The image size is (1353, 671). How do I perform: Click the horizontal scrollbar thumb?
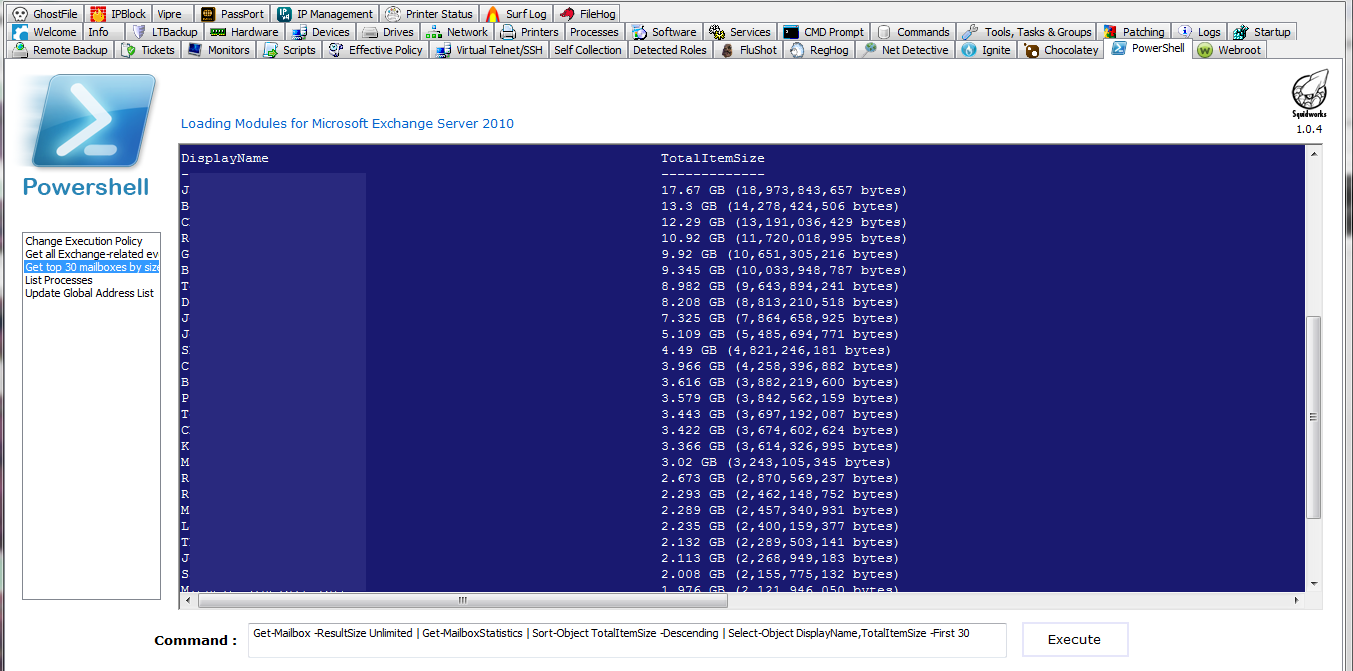point(462,600)
